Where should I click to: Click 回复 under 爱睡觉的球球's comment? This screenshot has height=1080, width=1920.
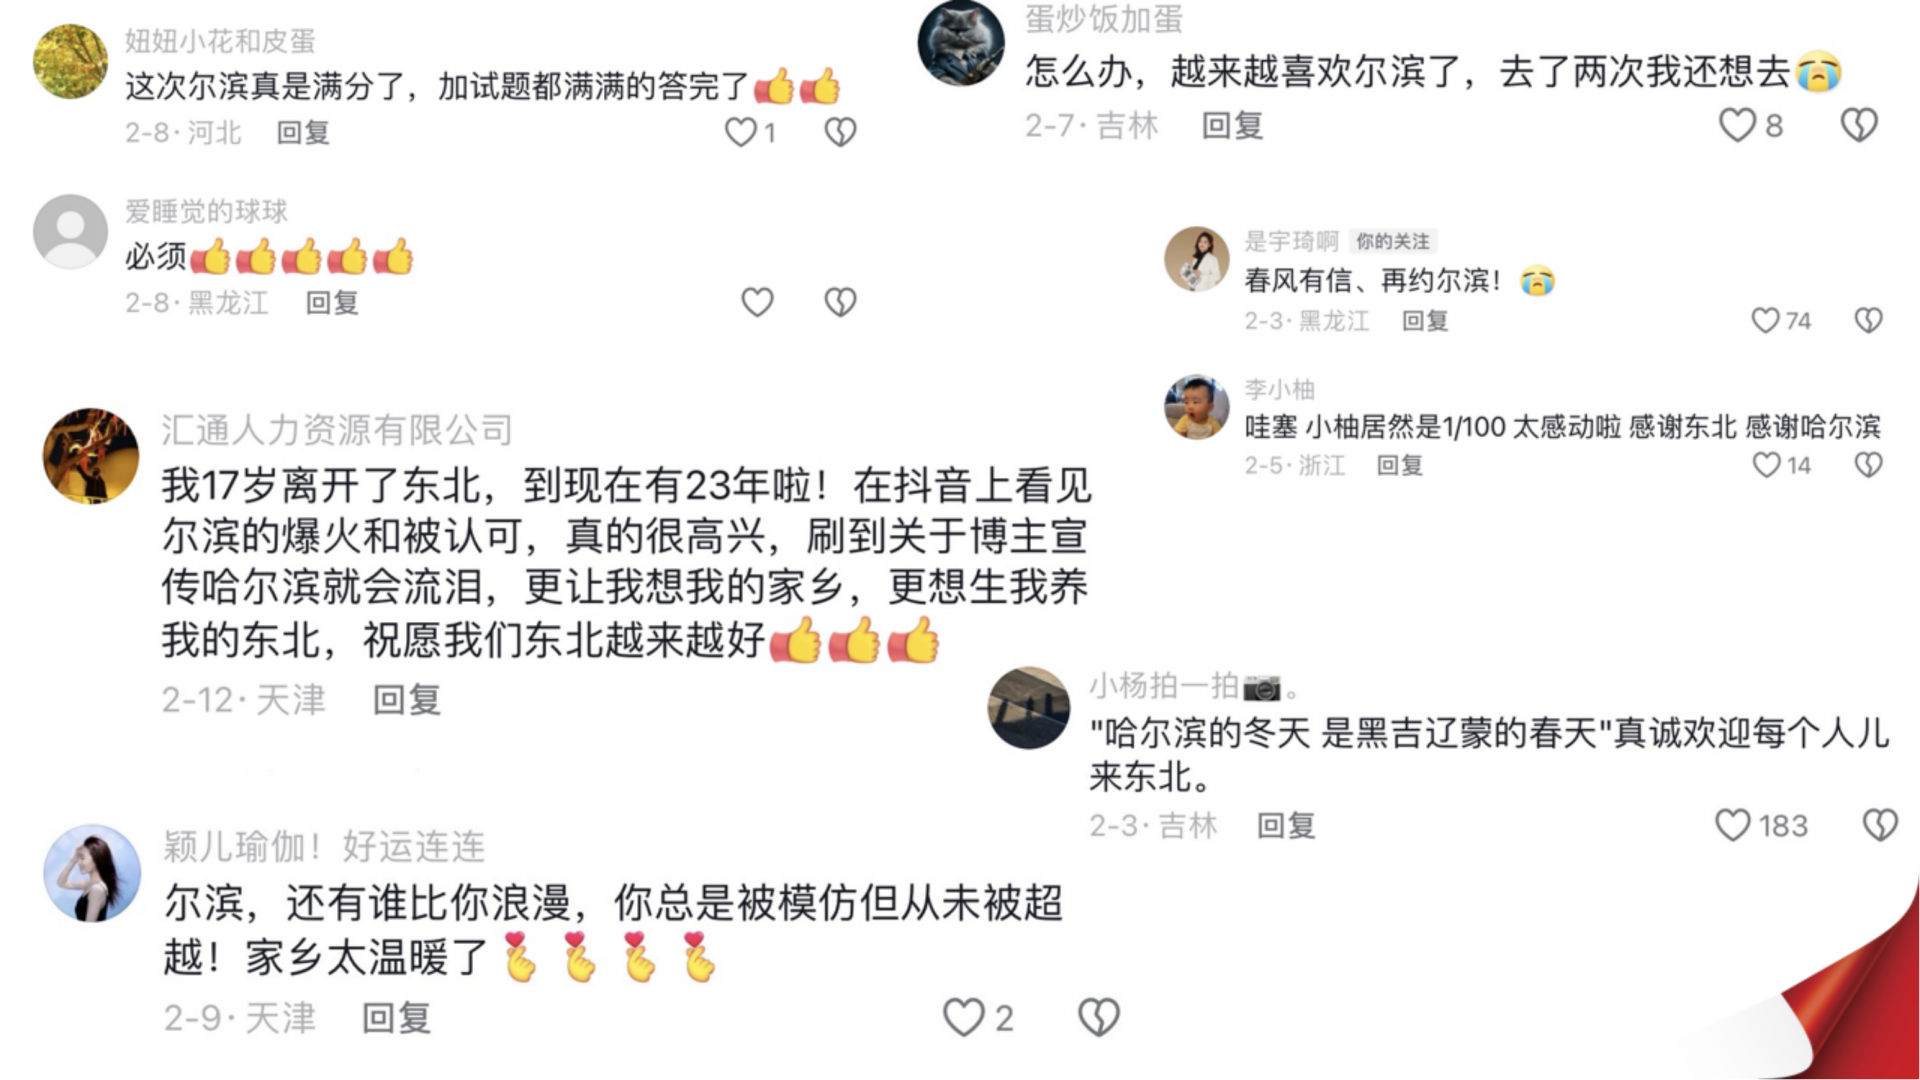332,303
